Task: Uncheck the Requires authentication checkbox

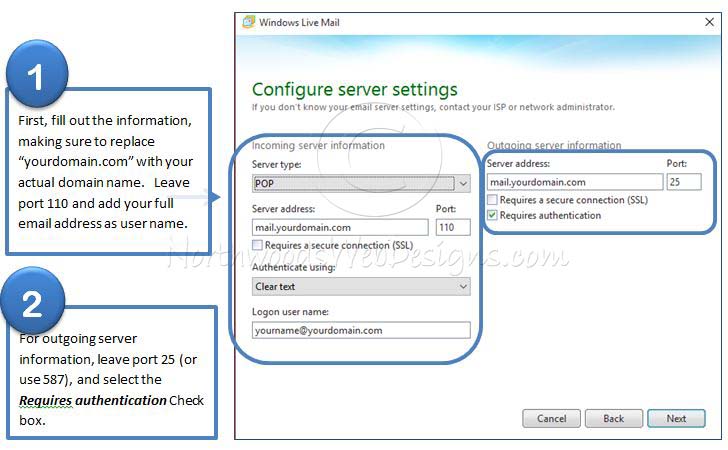Action: 493,215
